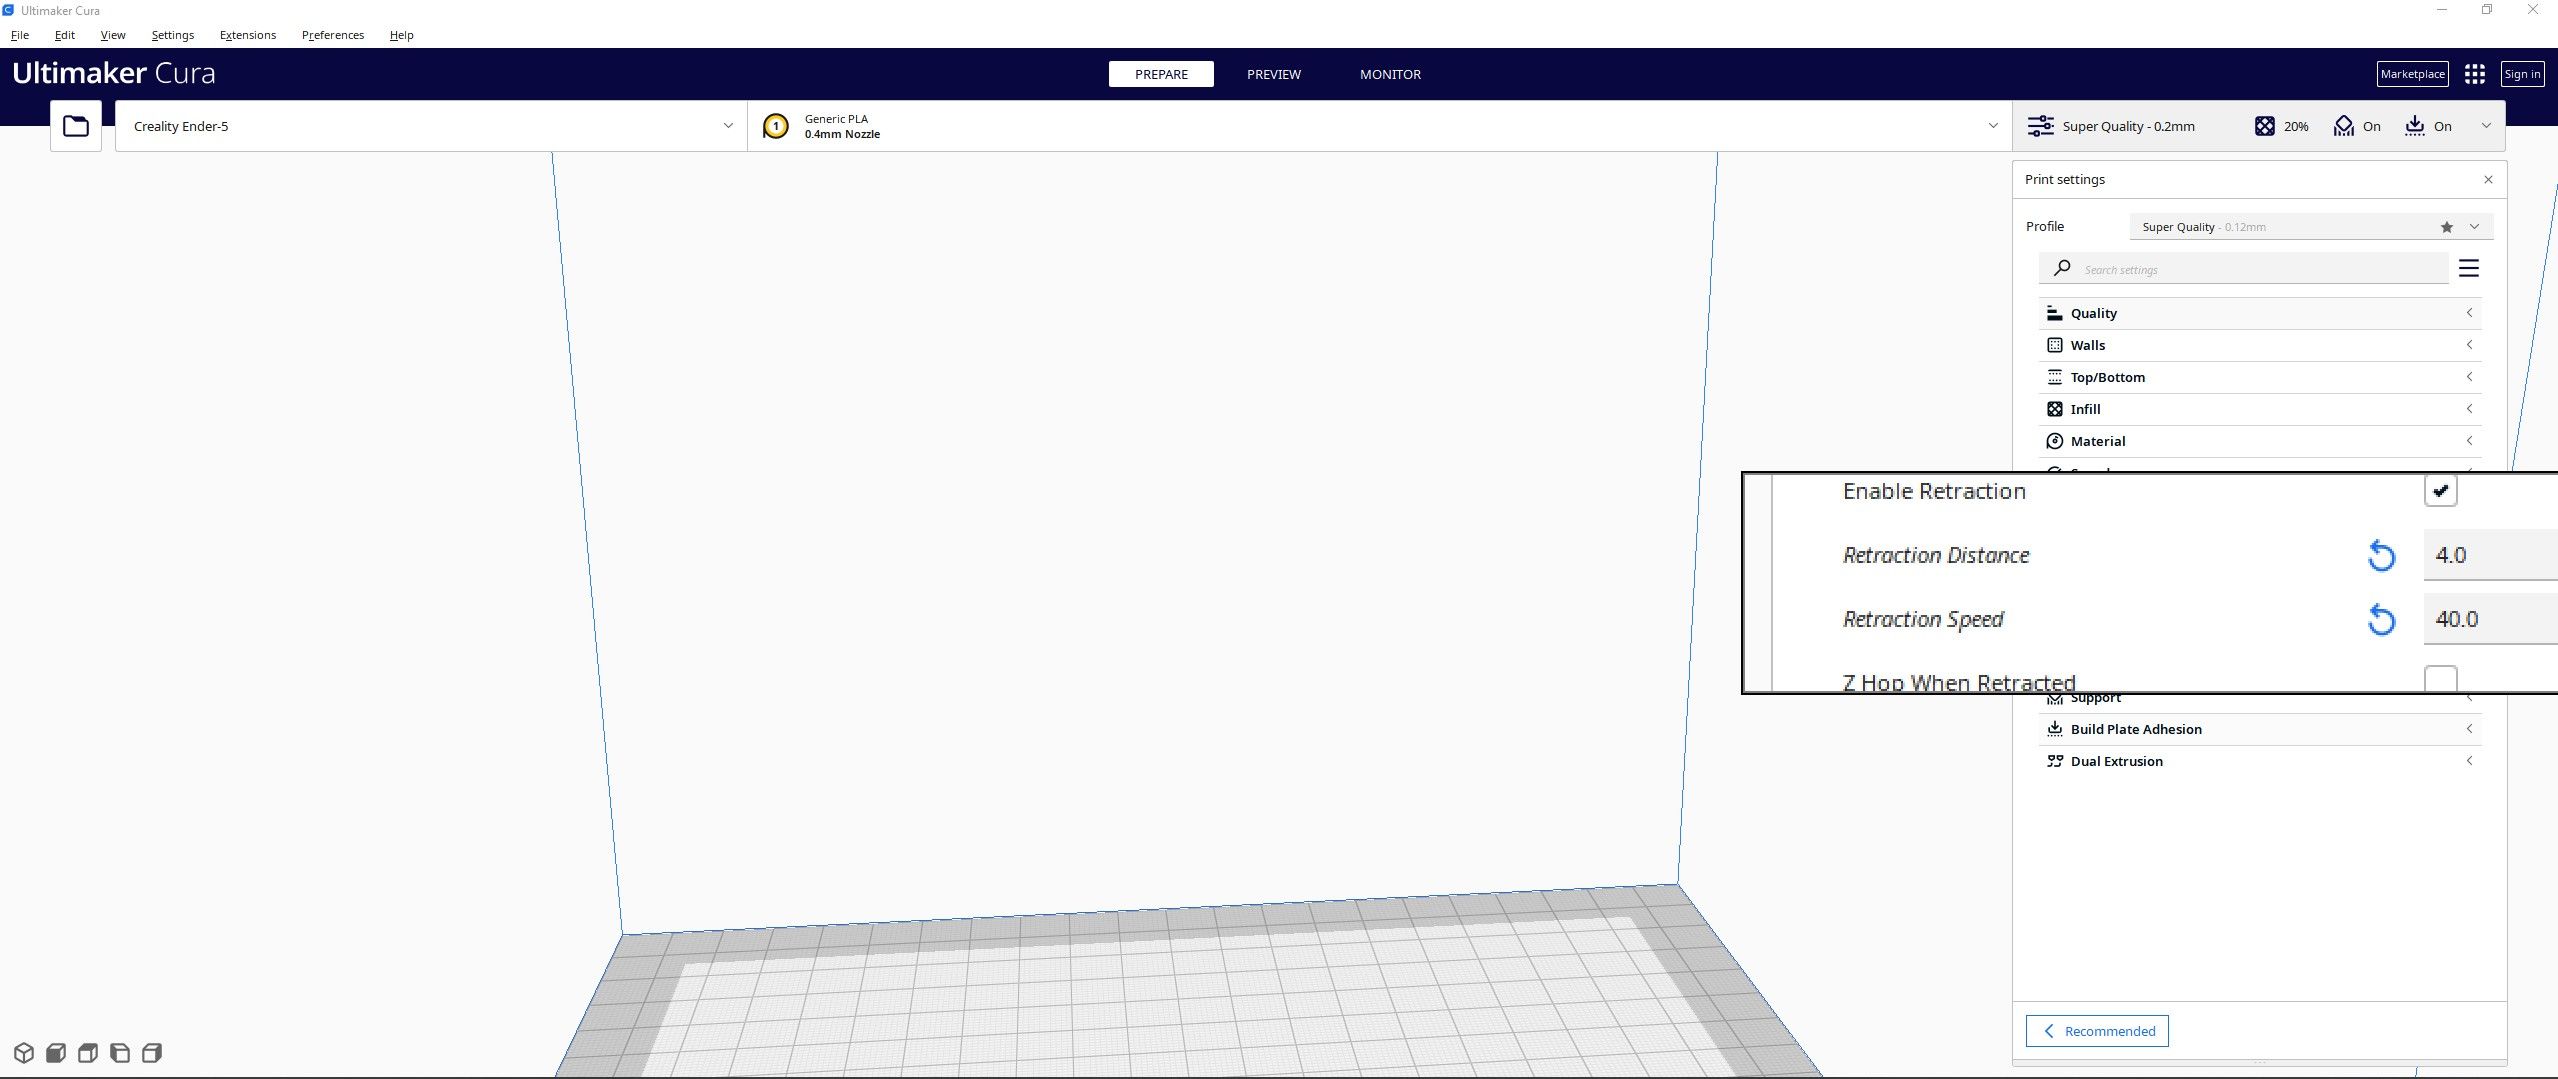Viewport: 2558px width, 1079px height.
Task: Expand the Support settings category
Action: click(2260, 701)
